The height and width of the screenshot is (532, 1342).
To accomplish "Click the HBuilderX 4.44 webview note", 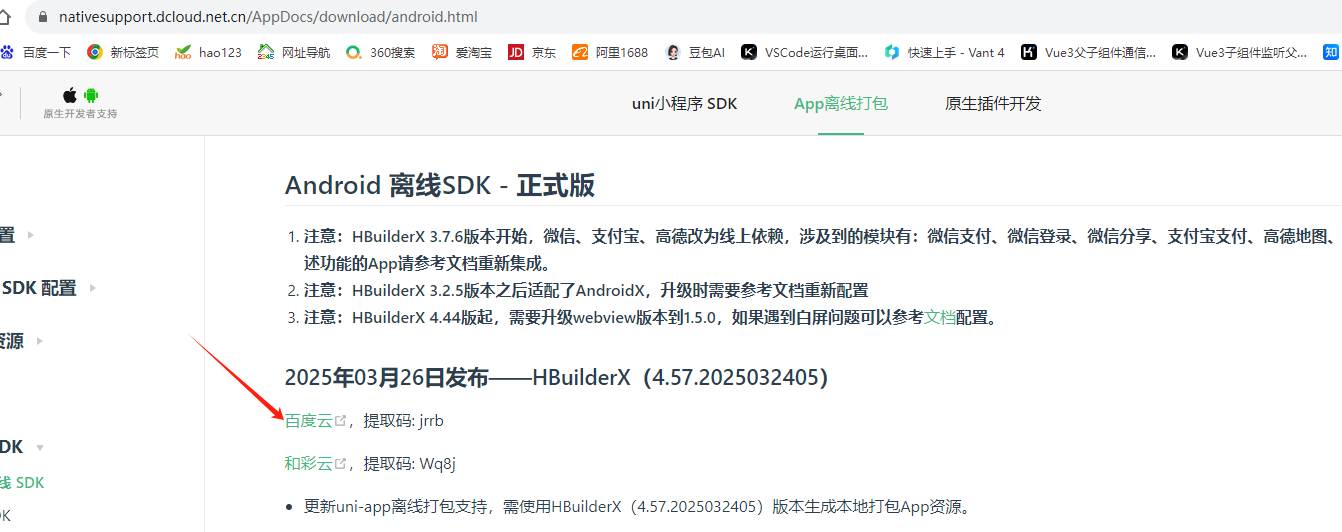I will point(650,318).
